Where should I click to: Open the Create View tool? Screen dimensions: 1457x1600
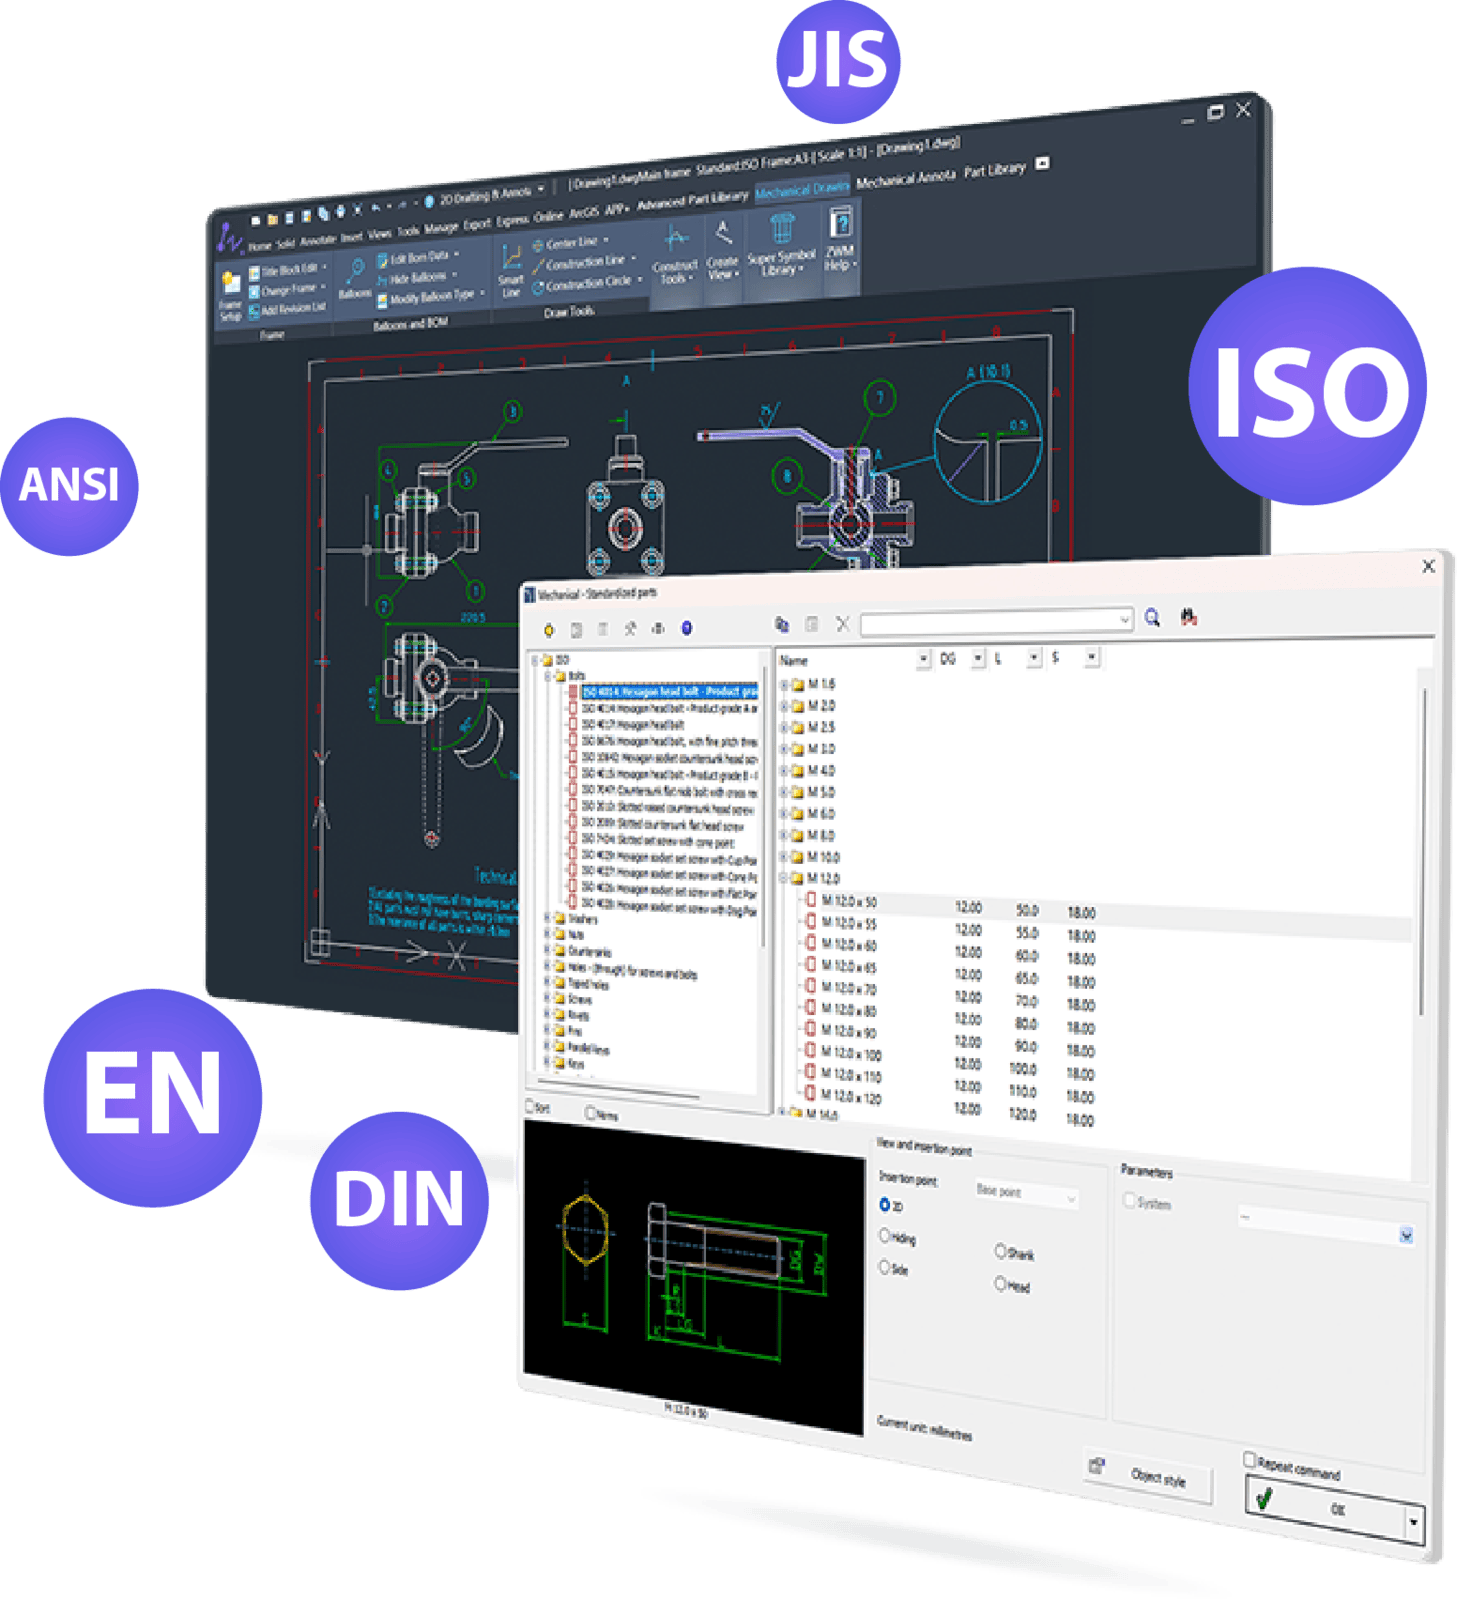(x=722, y=250)
